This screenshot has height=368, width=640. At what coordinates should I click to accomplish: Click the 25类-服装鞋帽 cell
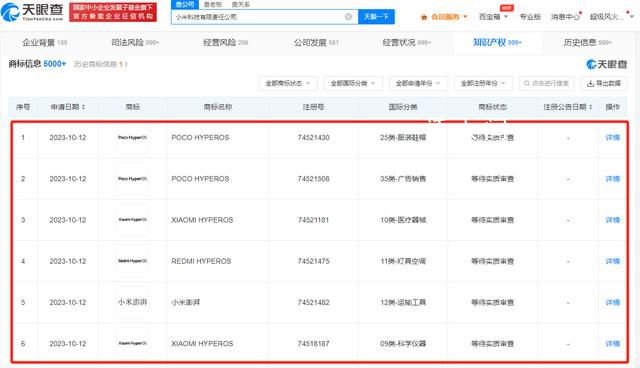403,137
